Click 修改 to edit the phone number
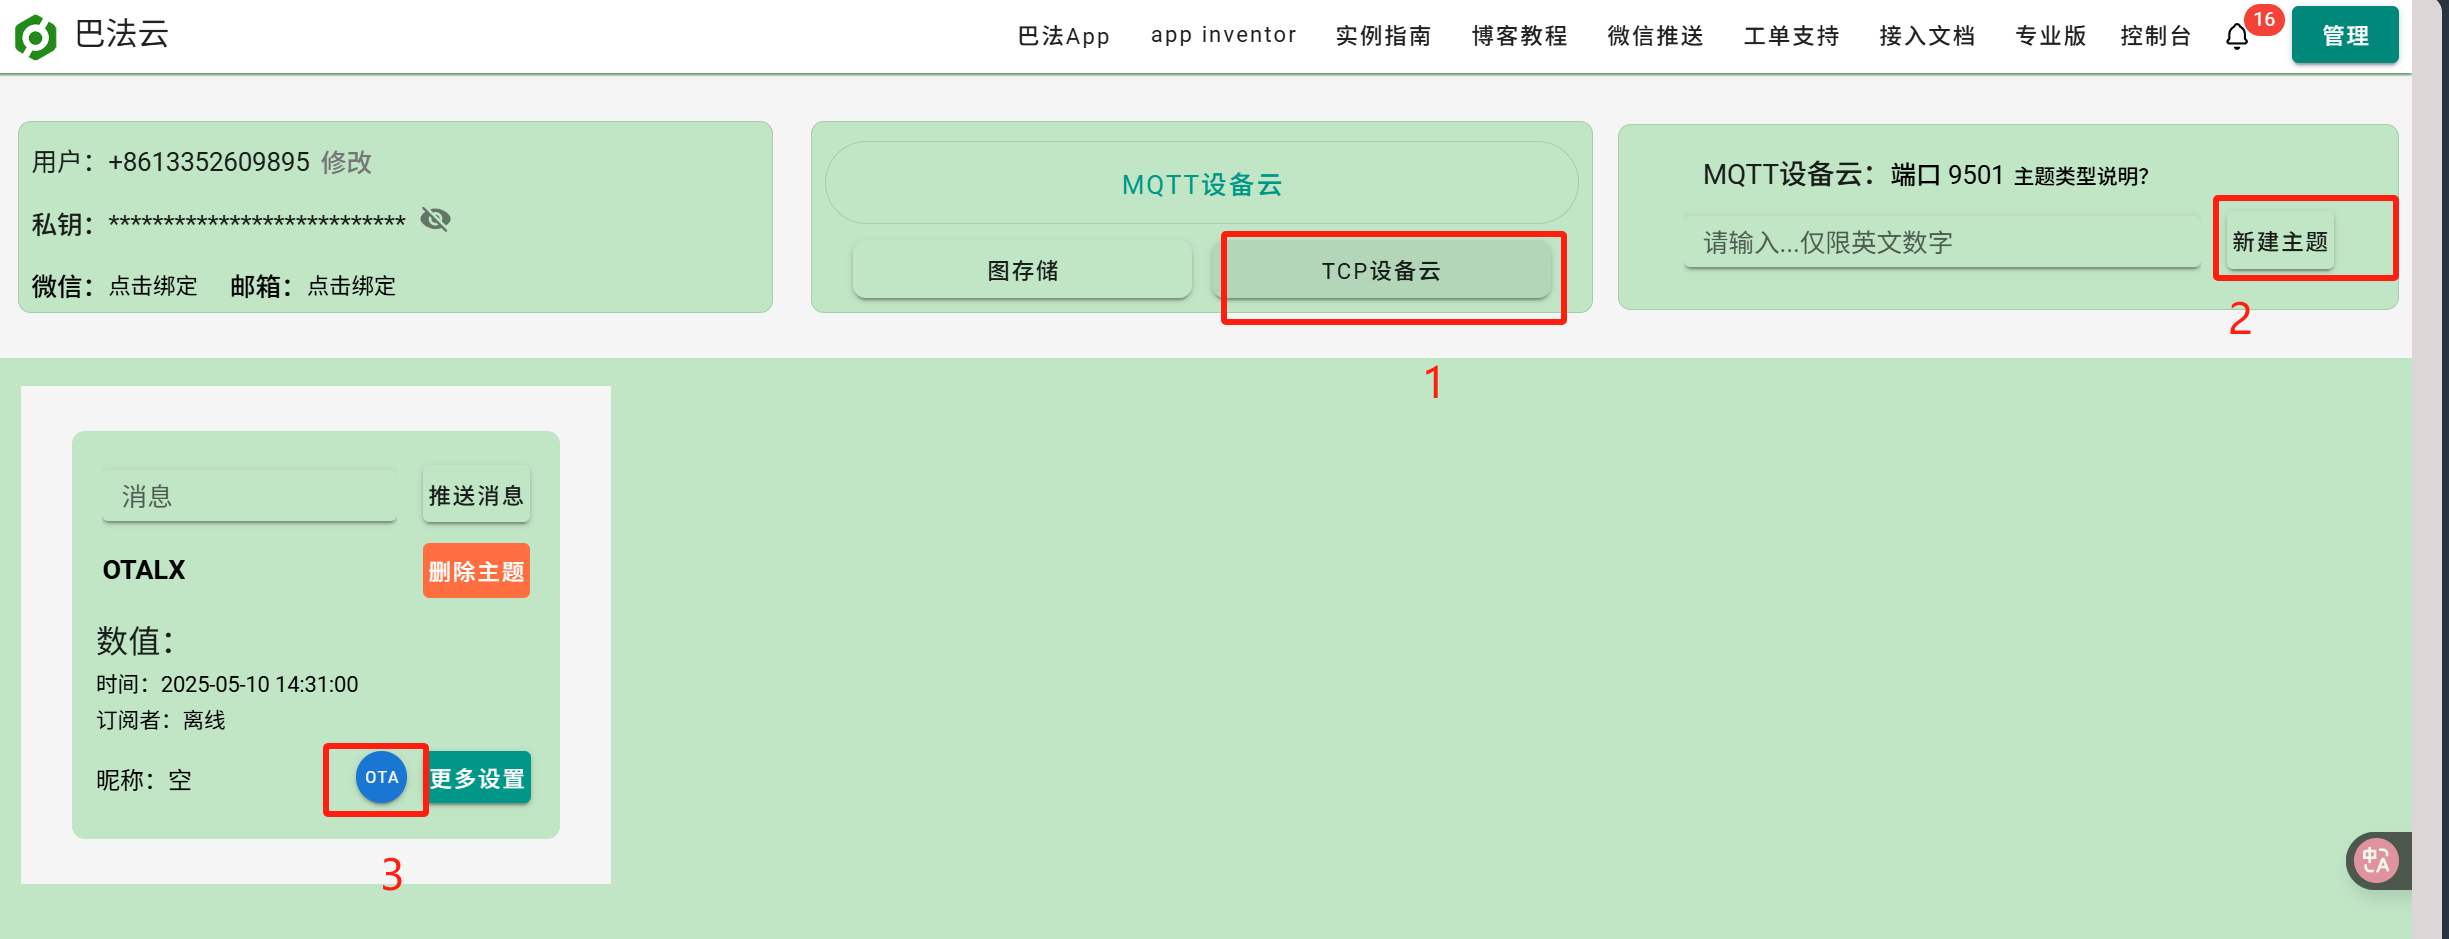 347,162
